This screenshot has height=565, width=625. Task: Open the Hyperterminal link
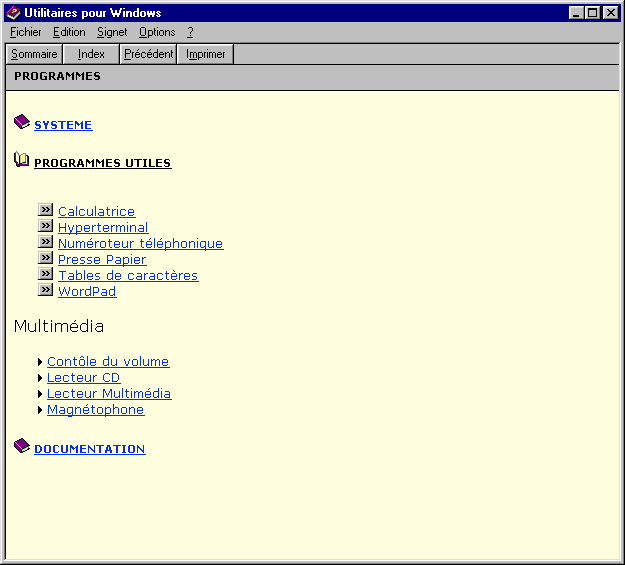click(103, 227)
